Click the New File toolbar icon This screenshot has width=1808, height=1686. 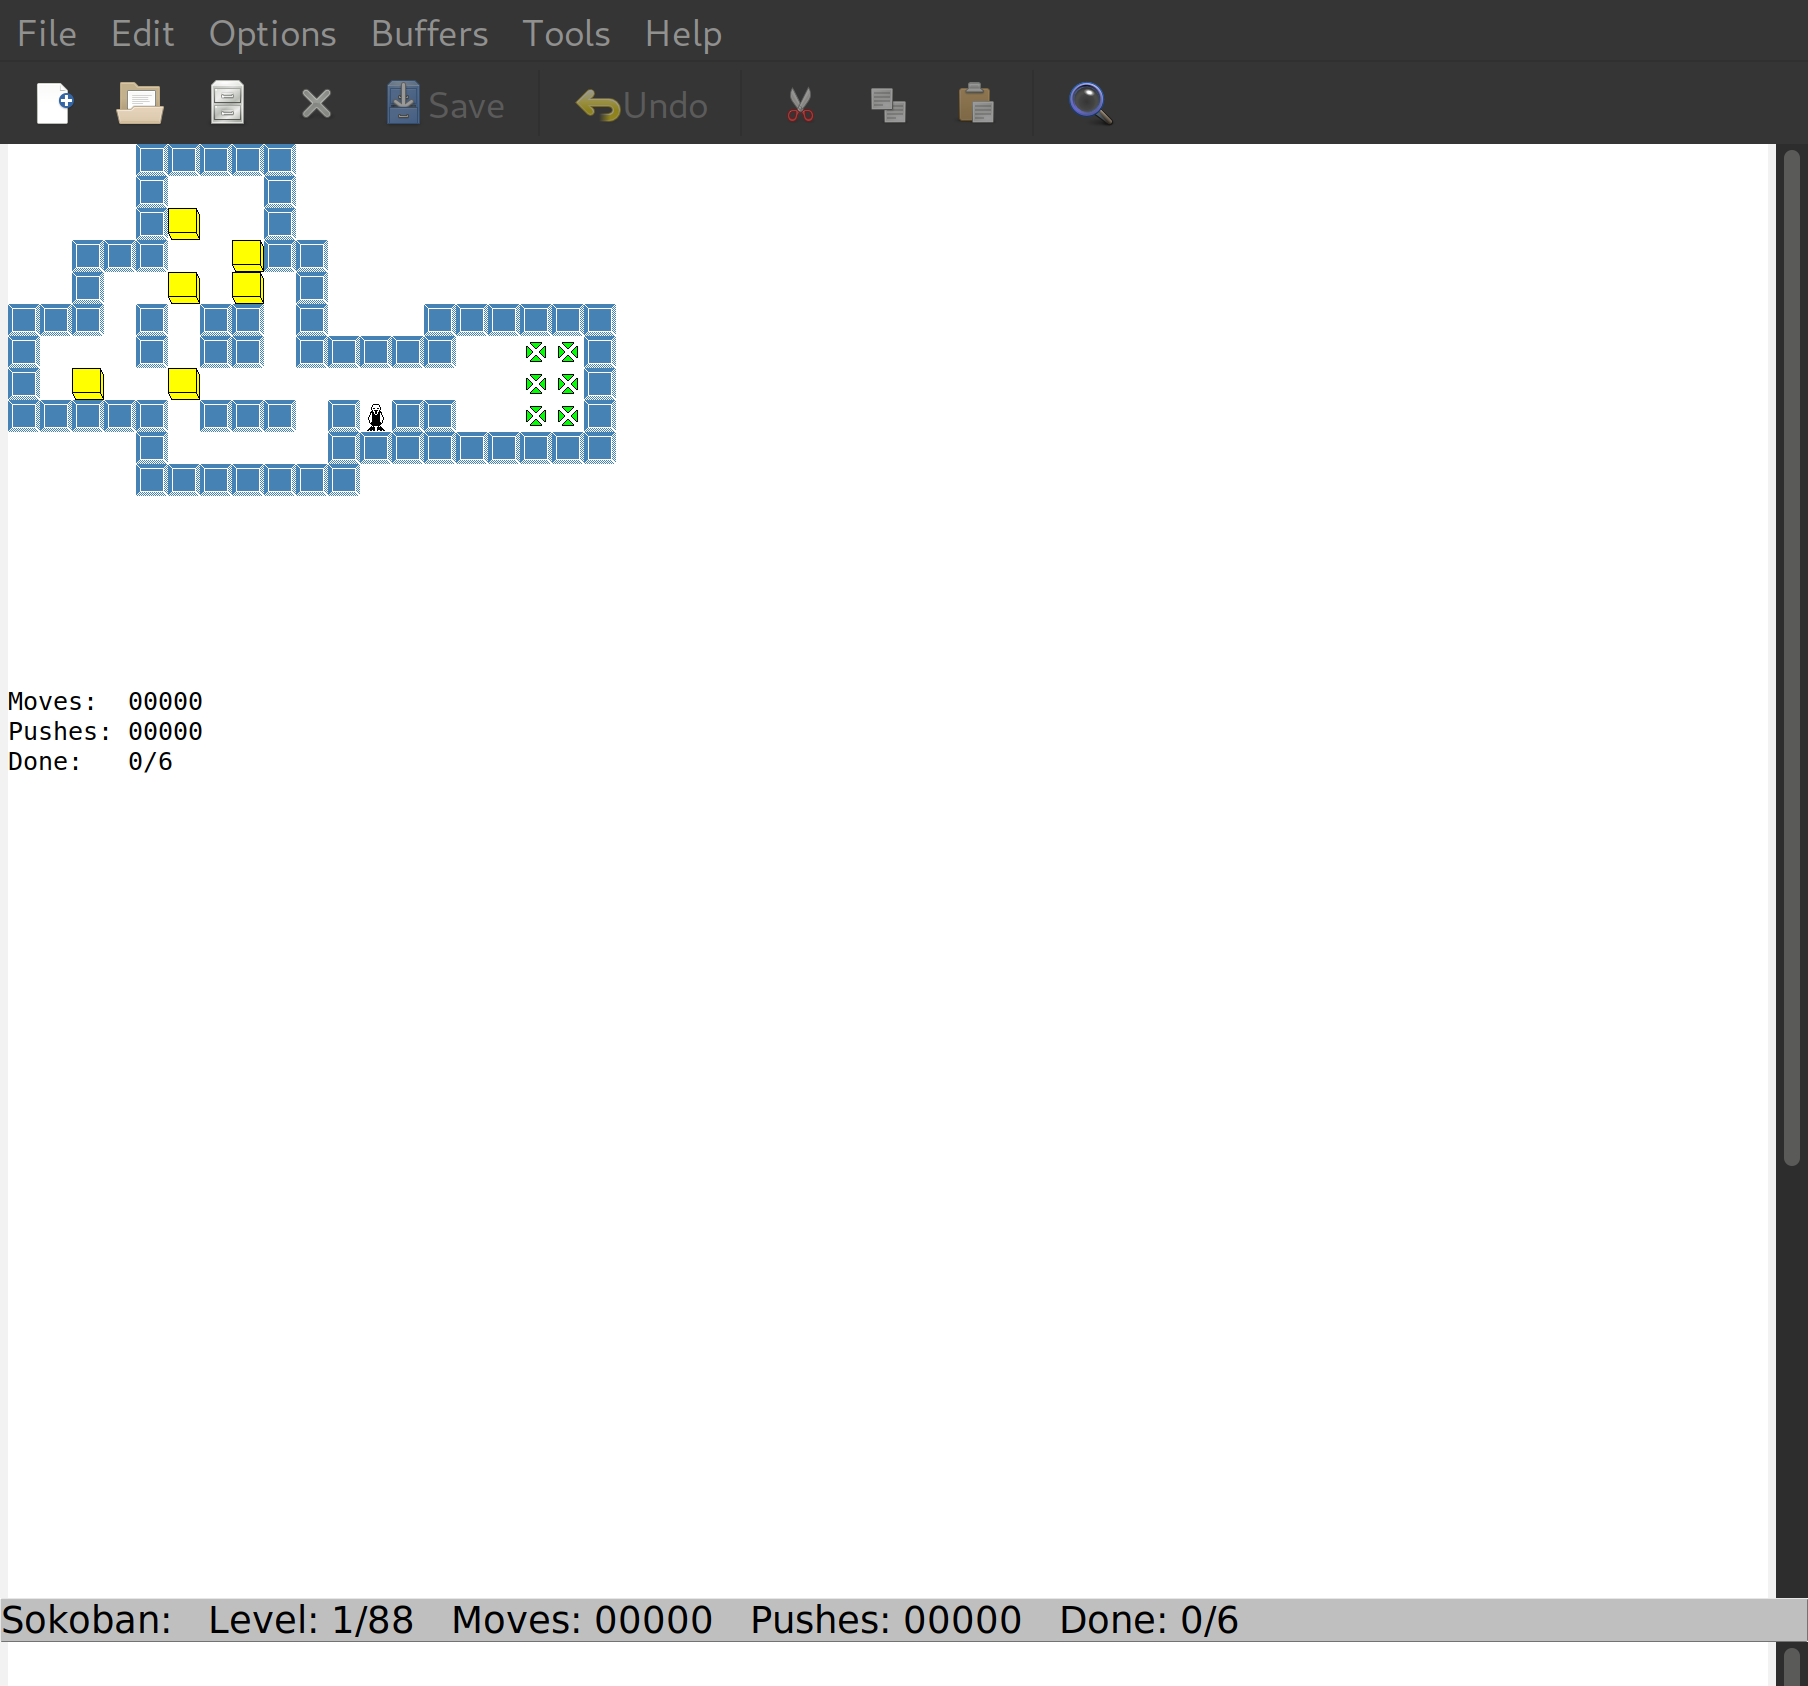pos(54,103)
